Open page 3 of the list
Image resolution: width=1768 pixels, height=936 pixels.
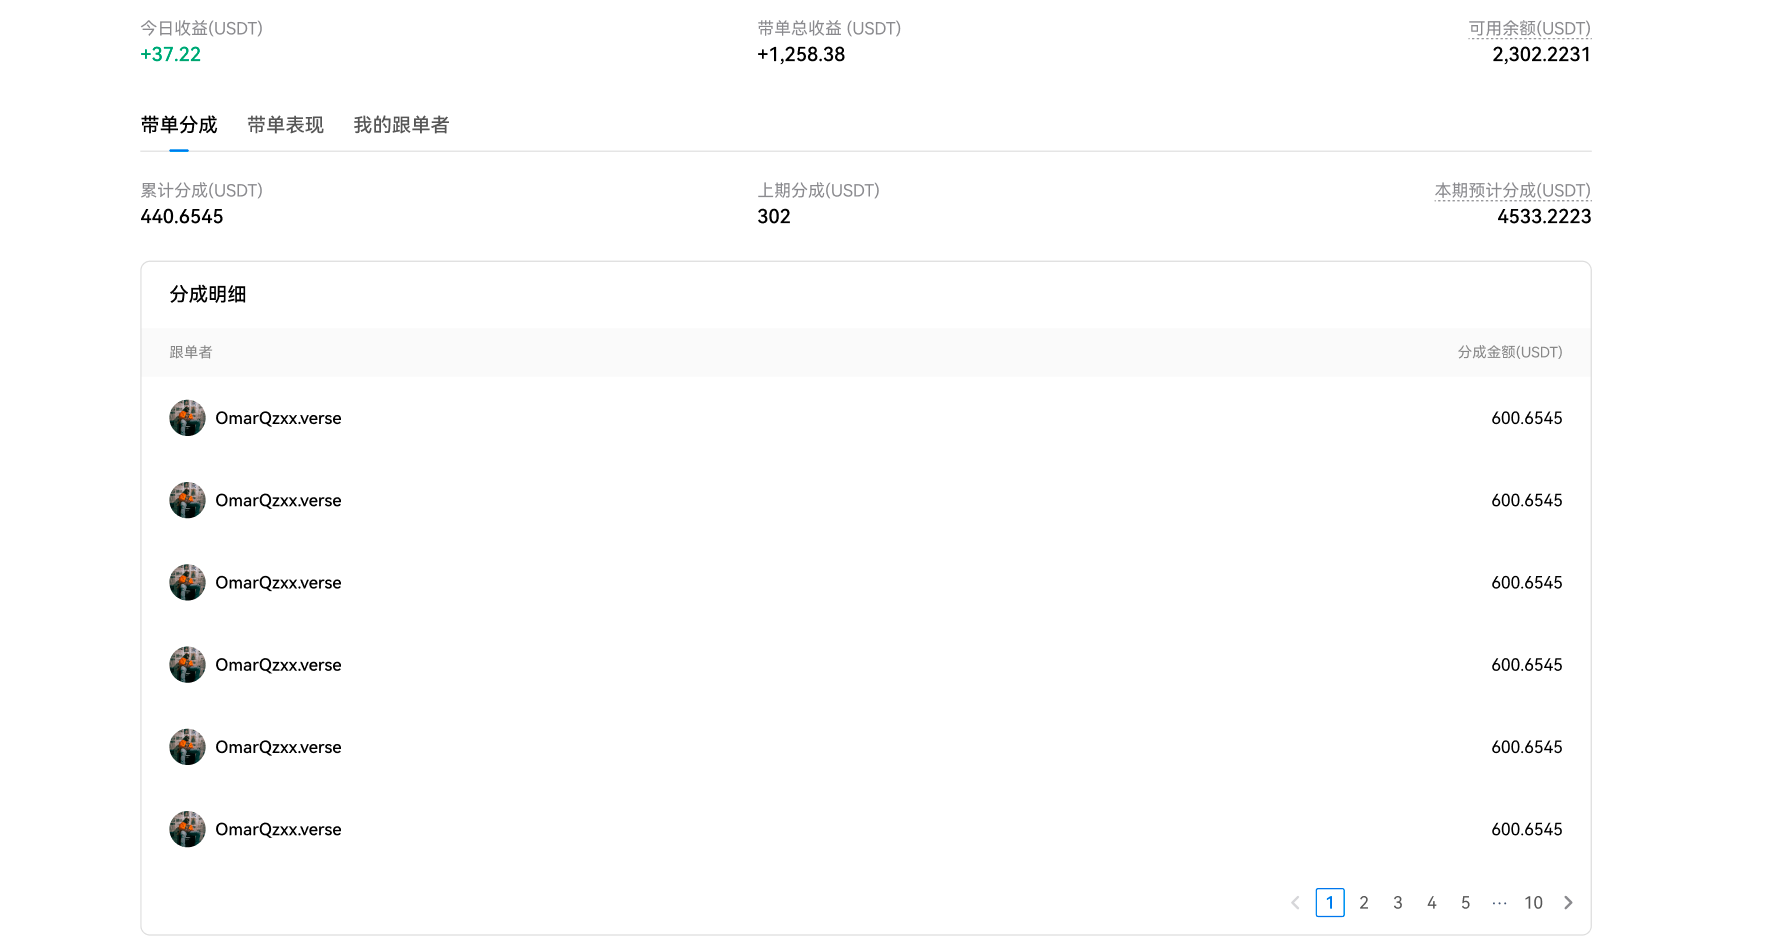[1398, 903]
